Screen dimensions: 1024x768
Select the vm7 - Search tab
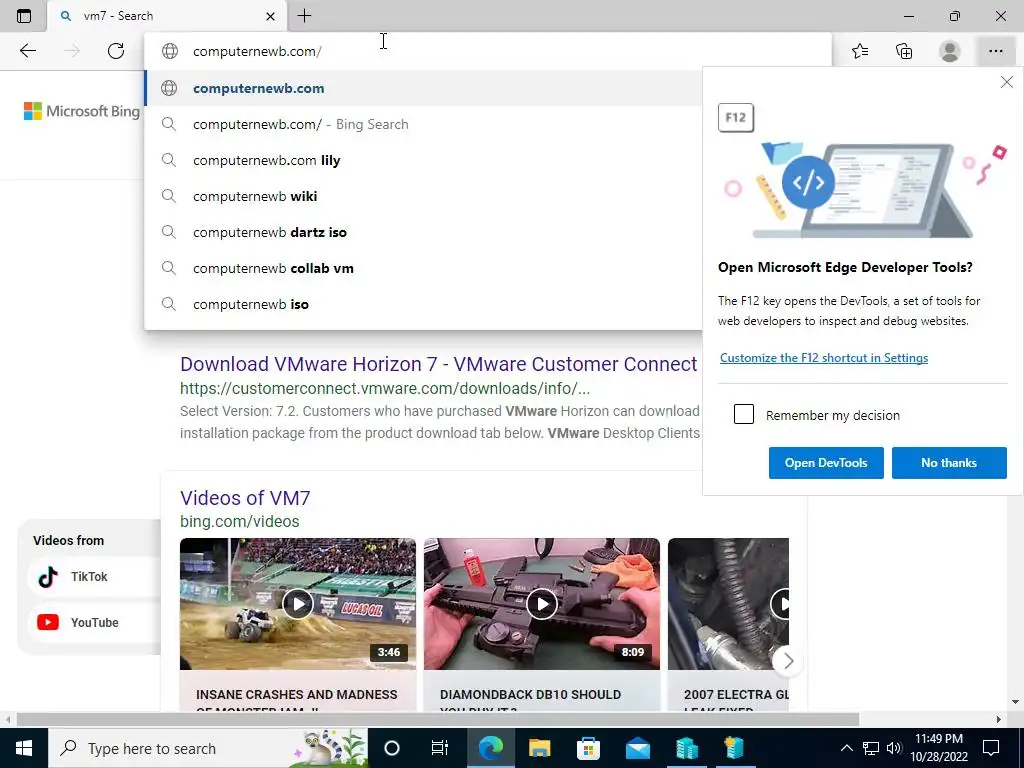coord(167,16)
